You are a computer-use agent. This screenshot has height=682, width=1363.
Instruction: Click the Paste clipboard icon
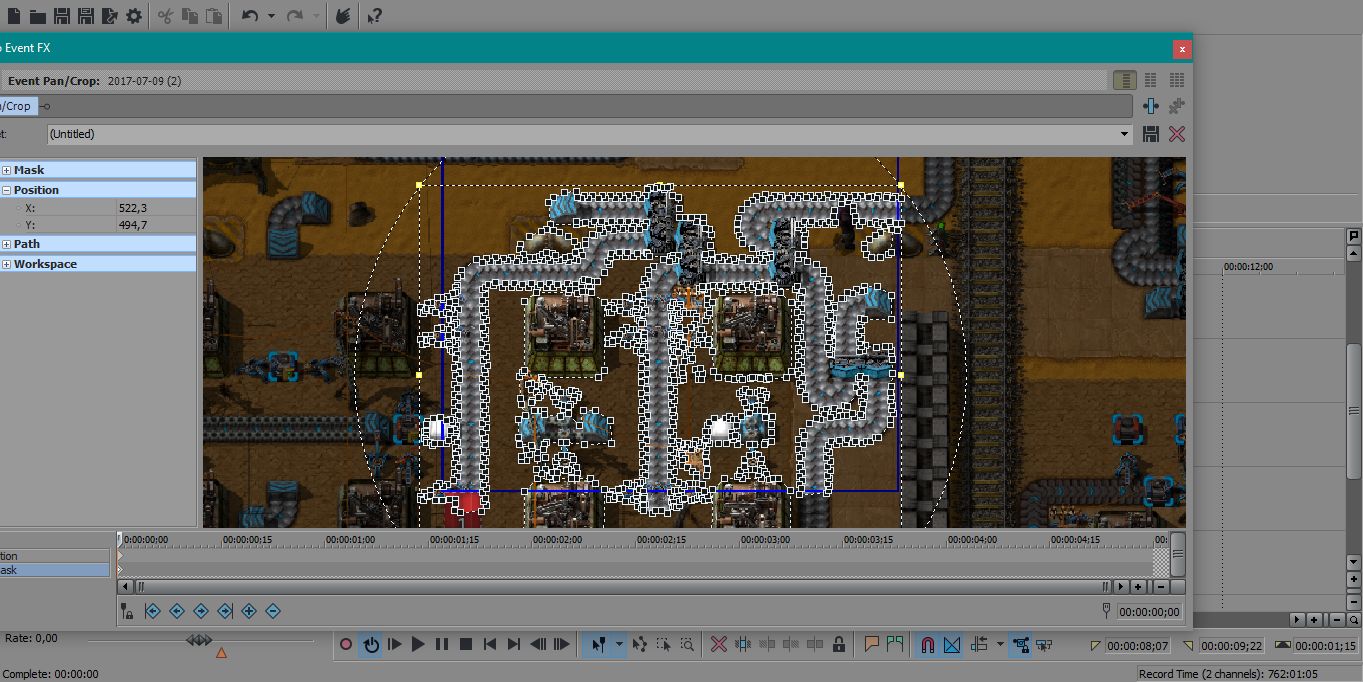[x=214, y=16]
